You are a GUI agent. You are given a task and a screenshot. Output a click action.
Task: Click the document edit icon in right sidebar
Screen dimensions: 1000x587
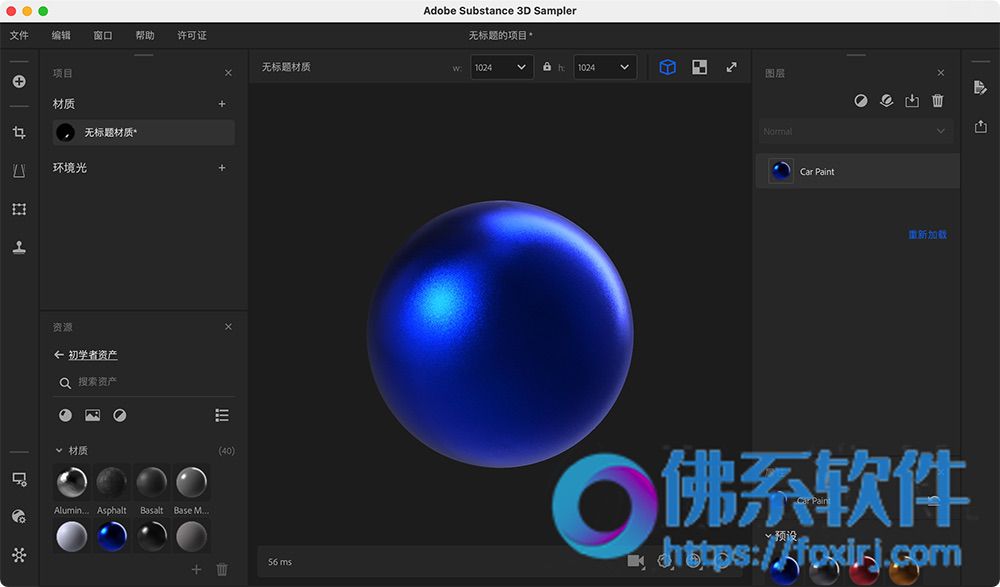point(980,87)
